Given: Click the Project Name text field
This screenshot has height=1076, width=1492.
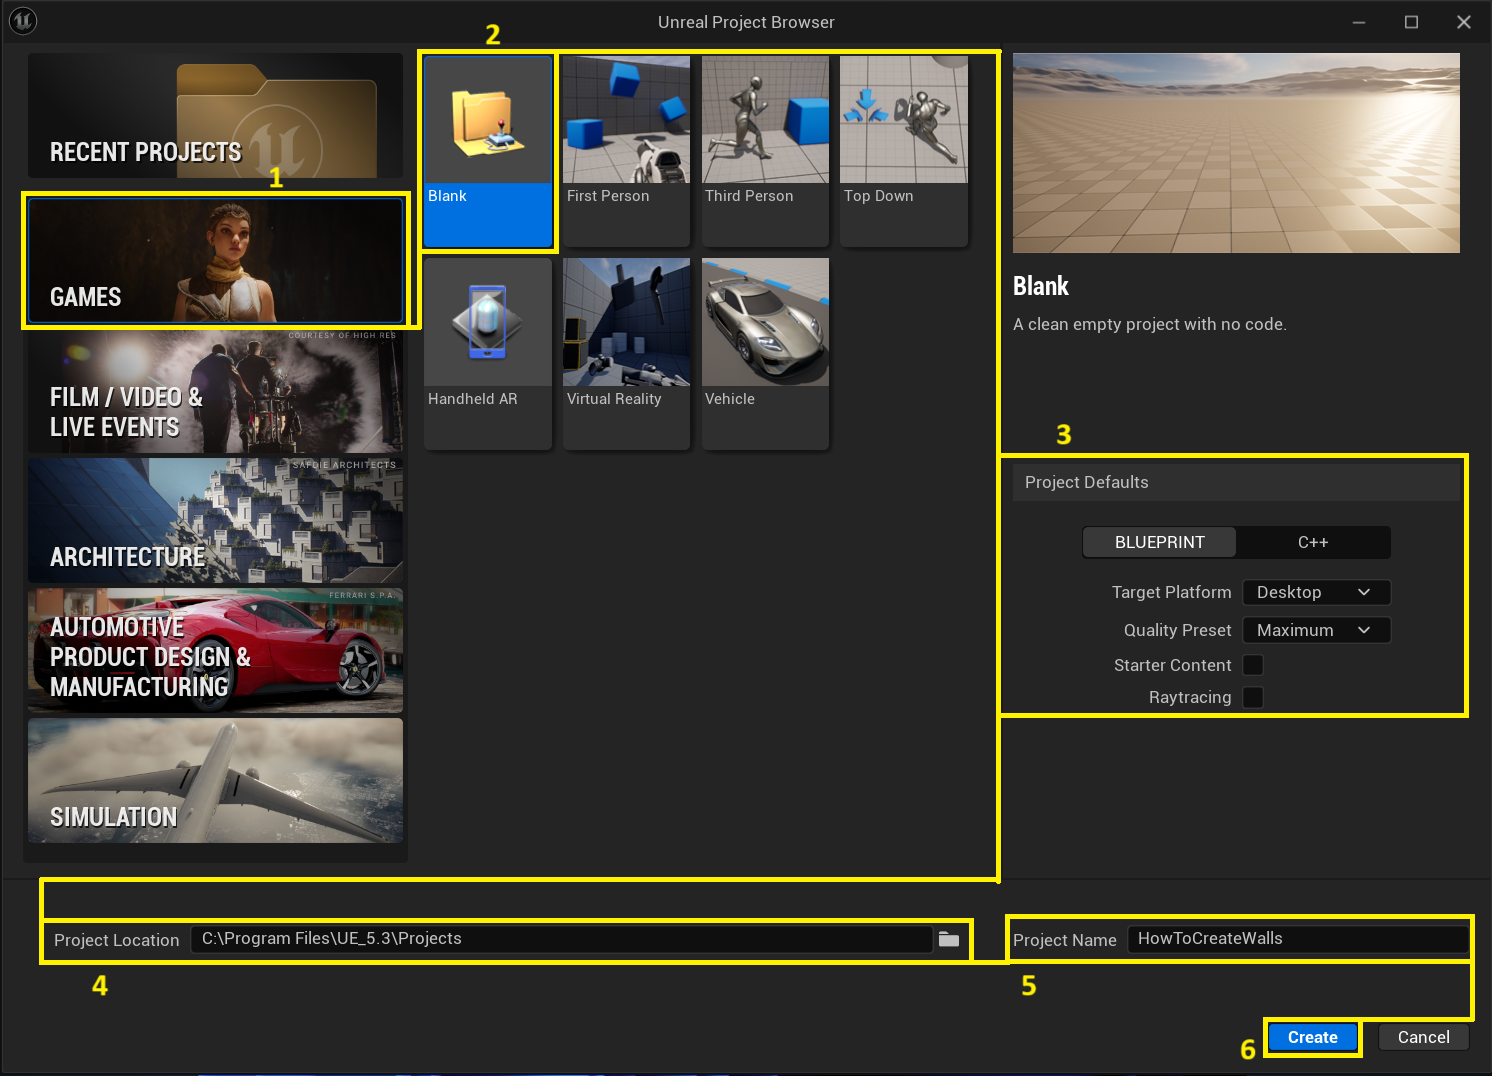Looking at the screenshot, I should click(1297, 939).
